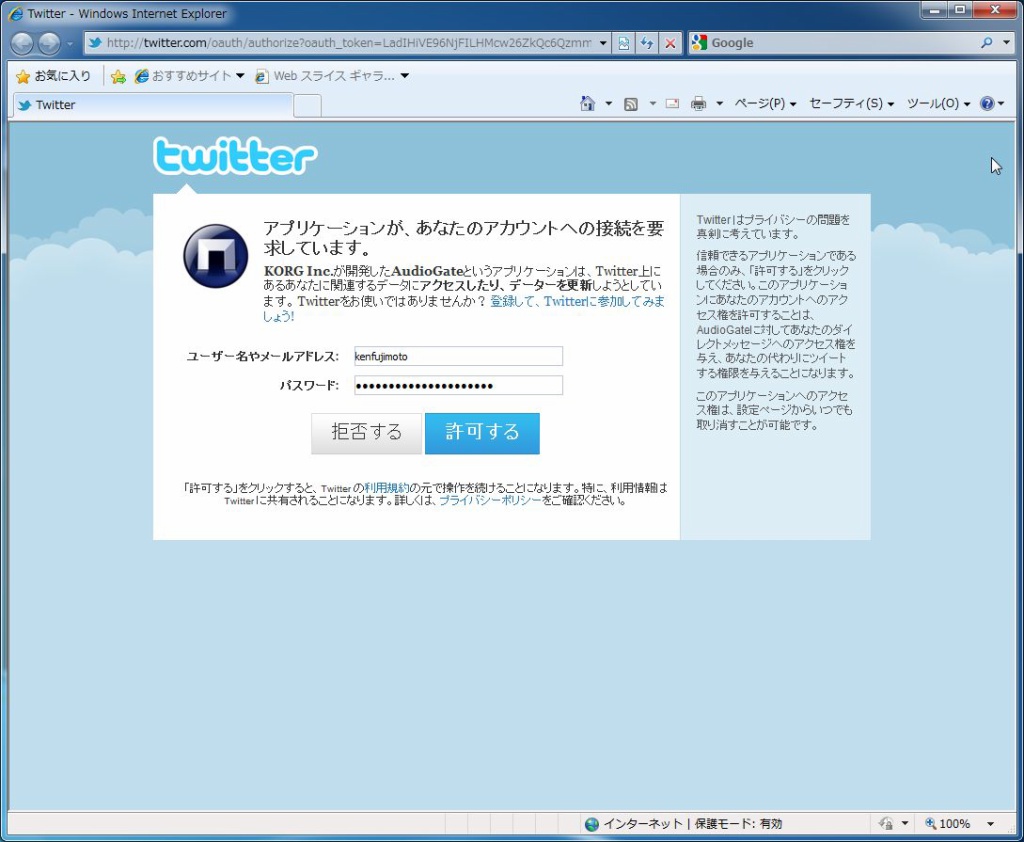Click the 拒否する deny button
This screenshot has width=1024, height=842.
click(x=366, y=433)
